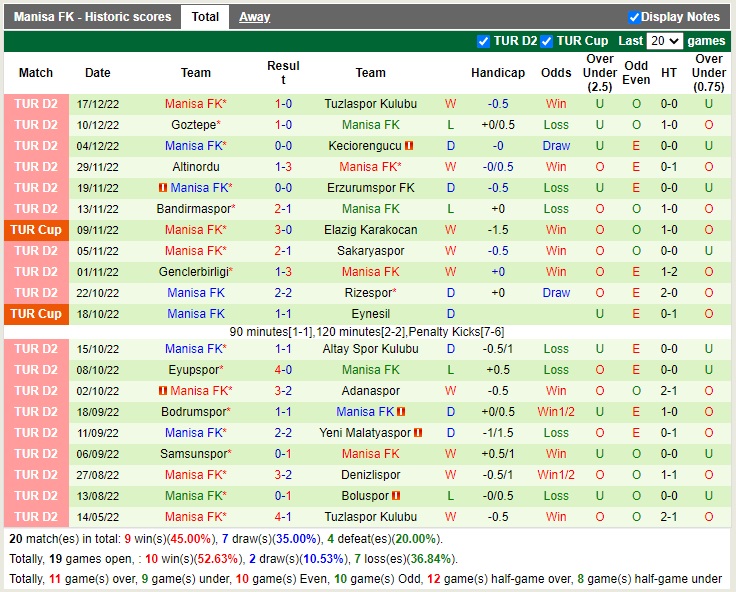Switch to the Total tab
Viewport: 736px width, 592px height.
(205, 17)
